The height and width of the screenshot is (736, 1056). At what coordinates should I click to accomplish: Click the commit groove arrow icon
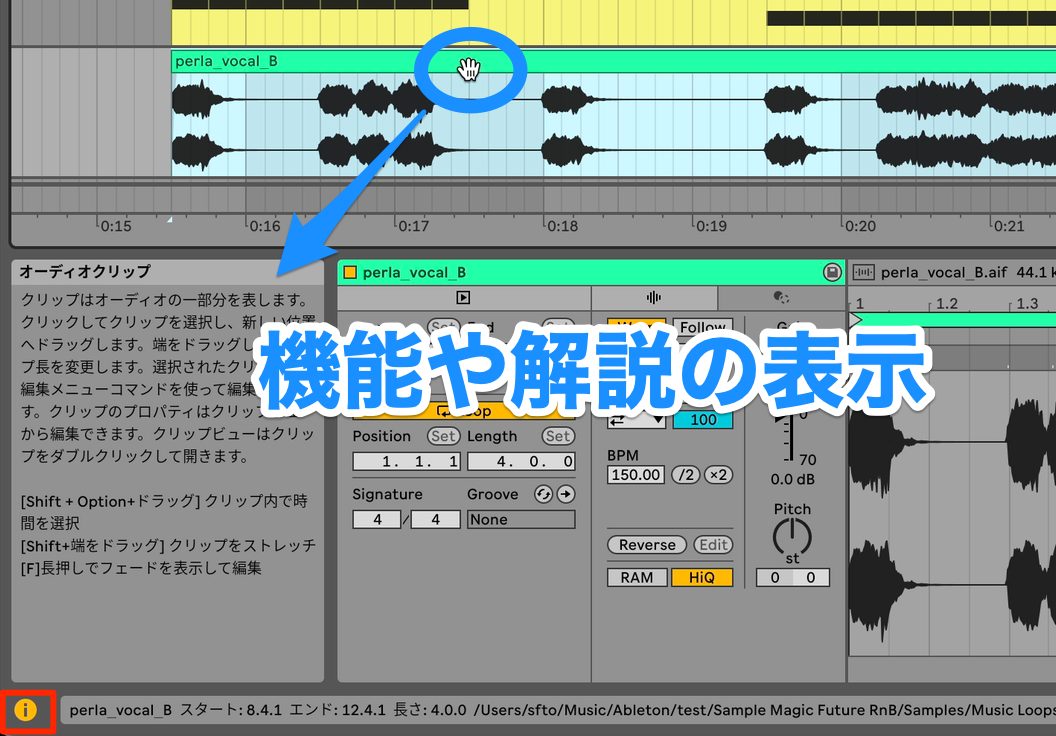(566, 494)
